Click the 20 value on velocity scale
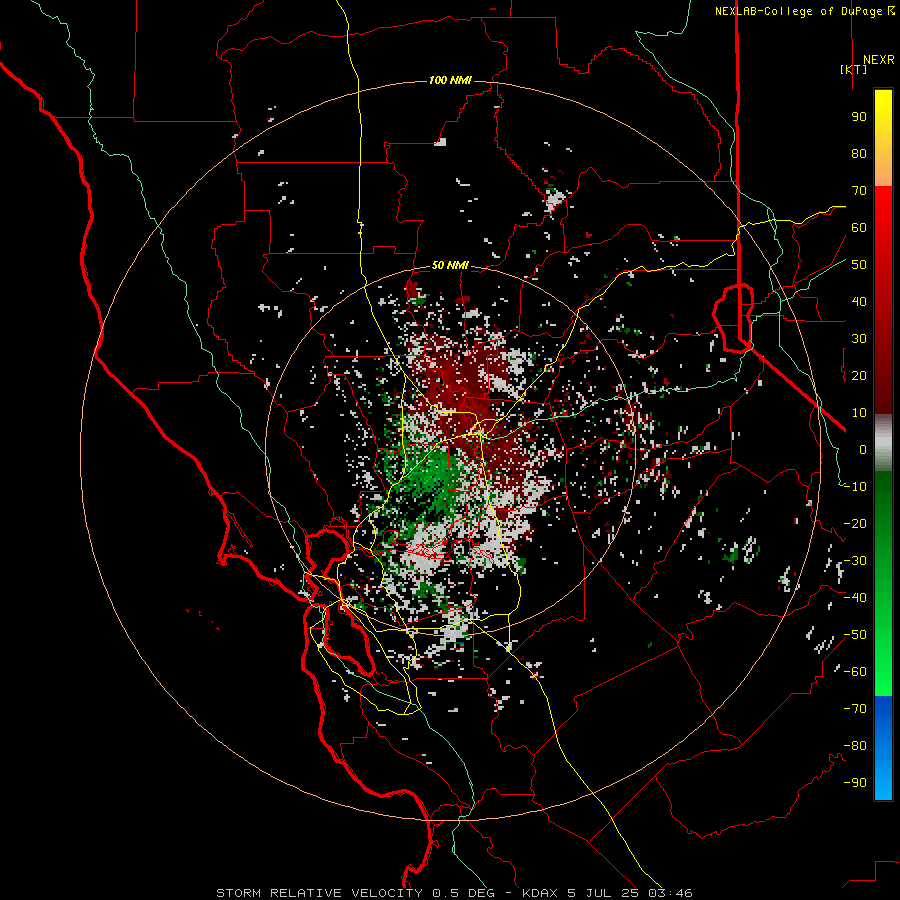The width and height of the screenshot is (900, 900). (x=859, y=375)
